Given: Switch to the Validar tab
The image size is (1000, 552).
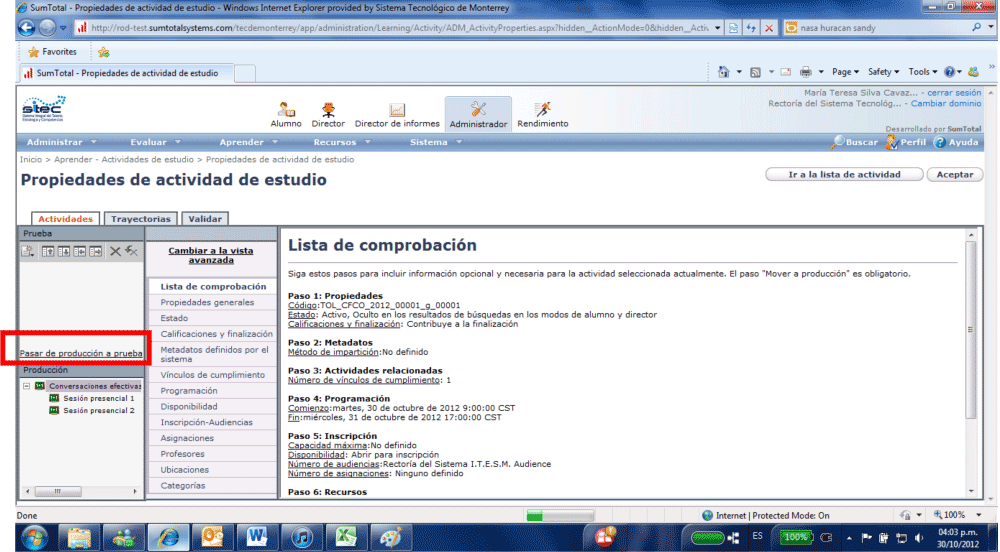Looking at the screenshot, I should coord(205,219).
